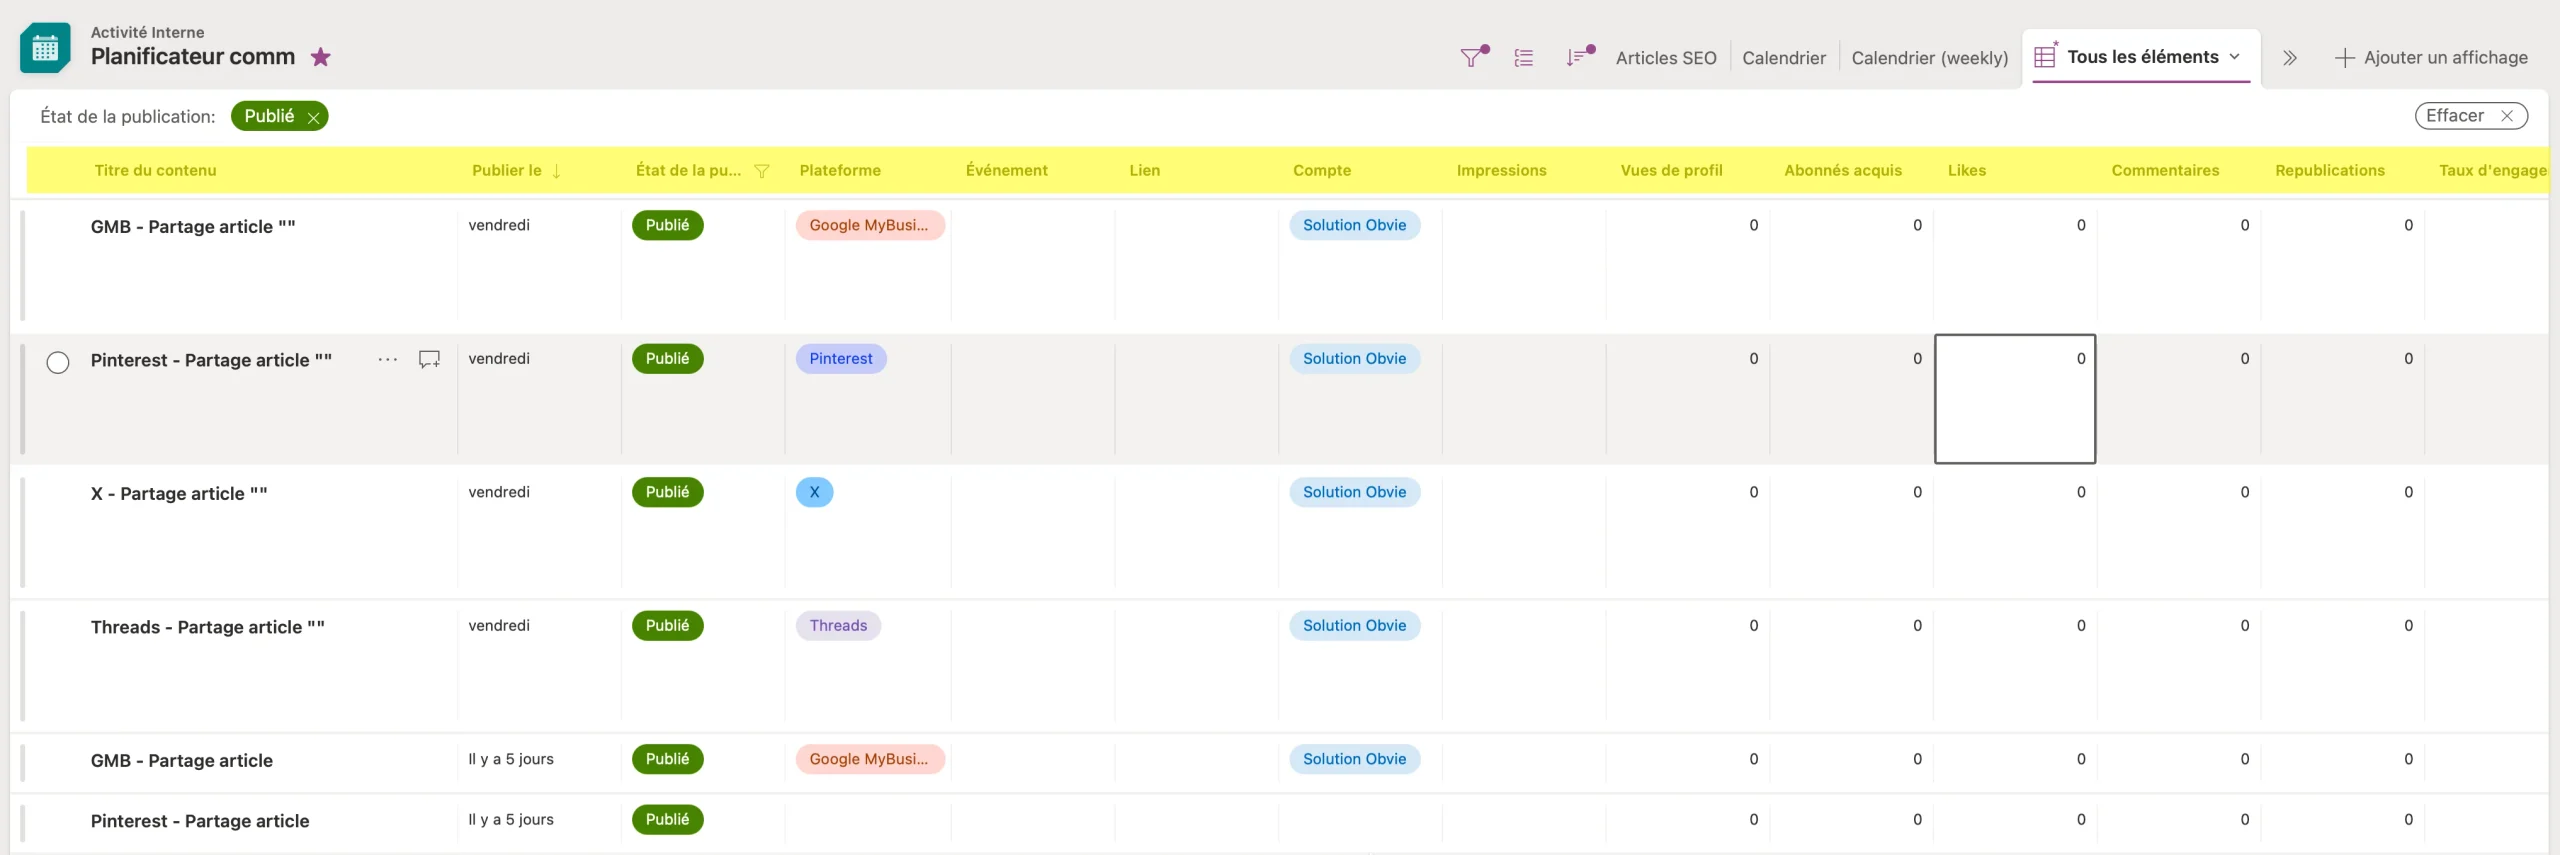
Task: Sort by the Publier le column header
Action: (x=506, y=170)
